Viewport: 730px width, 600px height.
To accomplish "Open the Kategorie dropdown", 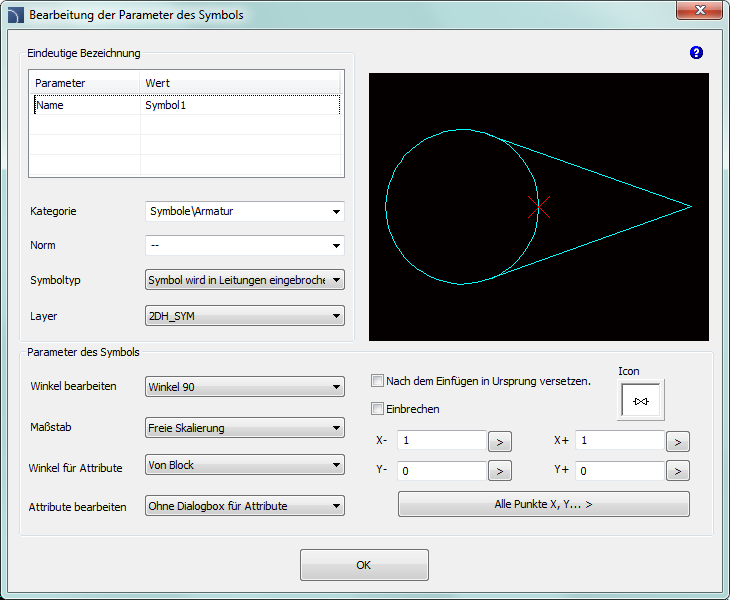I will tap(335, 212).
